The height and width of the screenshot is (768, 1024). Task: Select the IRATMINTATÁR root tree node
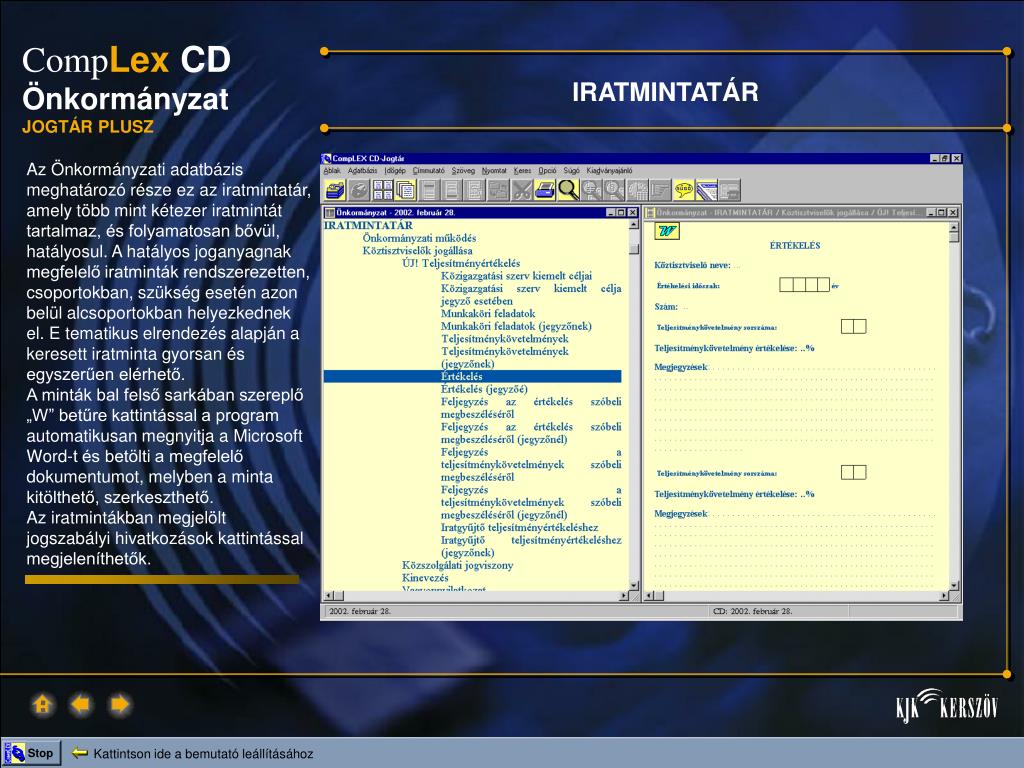tap(368, 225)
